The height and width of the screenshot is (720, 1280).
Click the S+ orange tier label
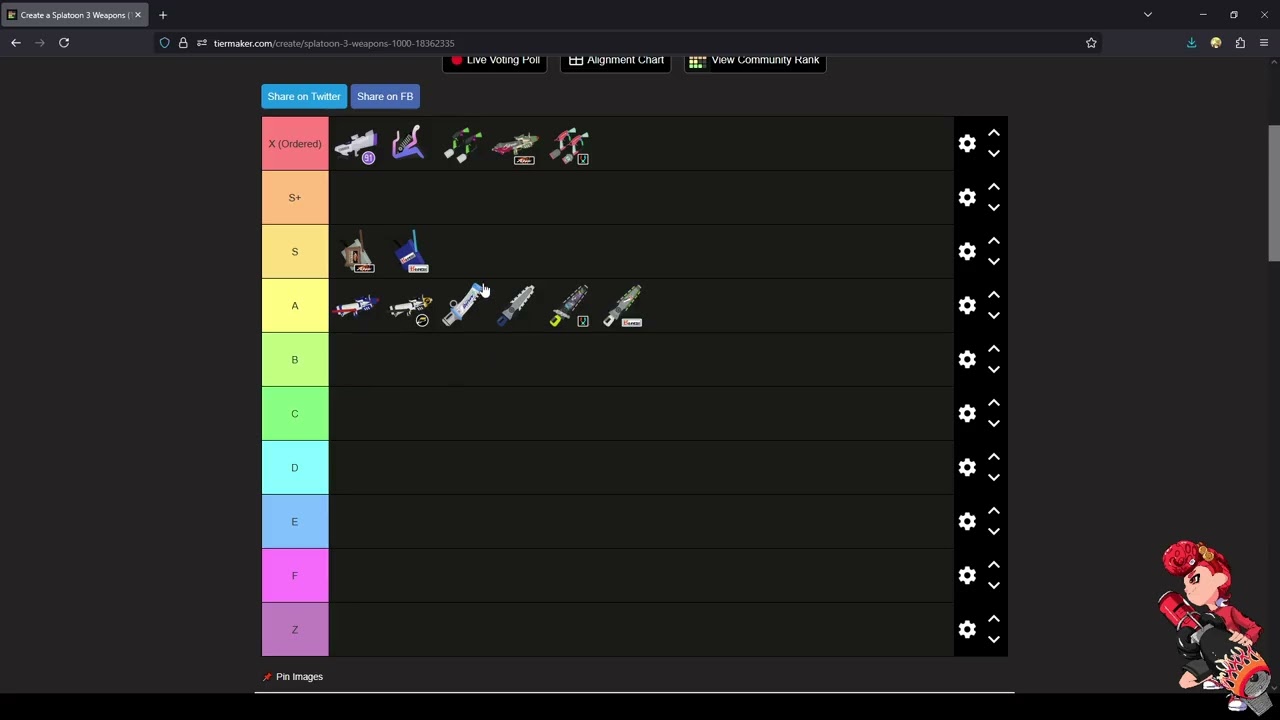click(295, 198)
